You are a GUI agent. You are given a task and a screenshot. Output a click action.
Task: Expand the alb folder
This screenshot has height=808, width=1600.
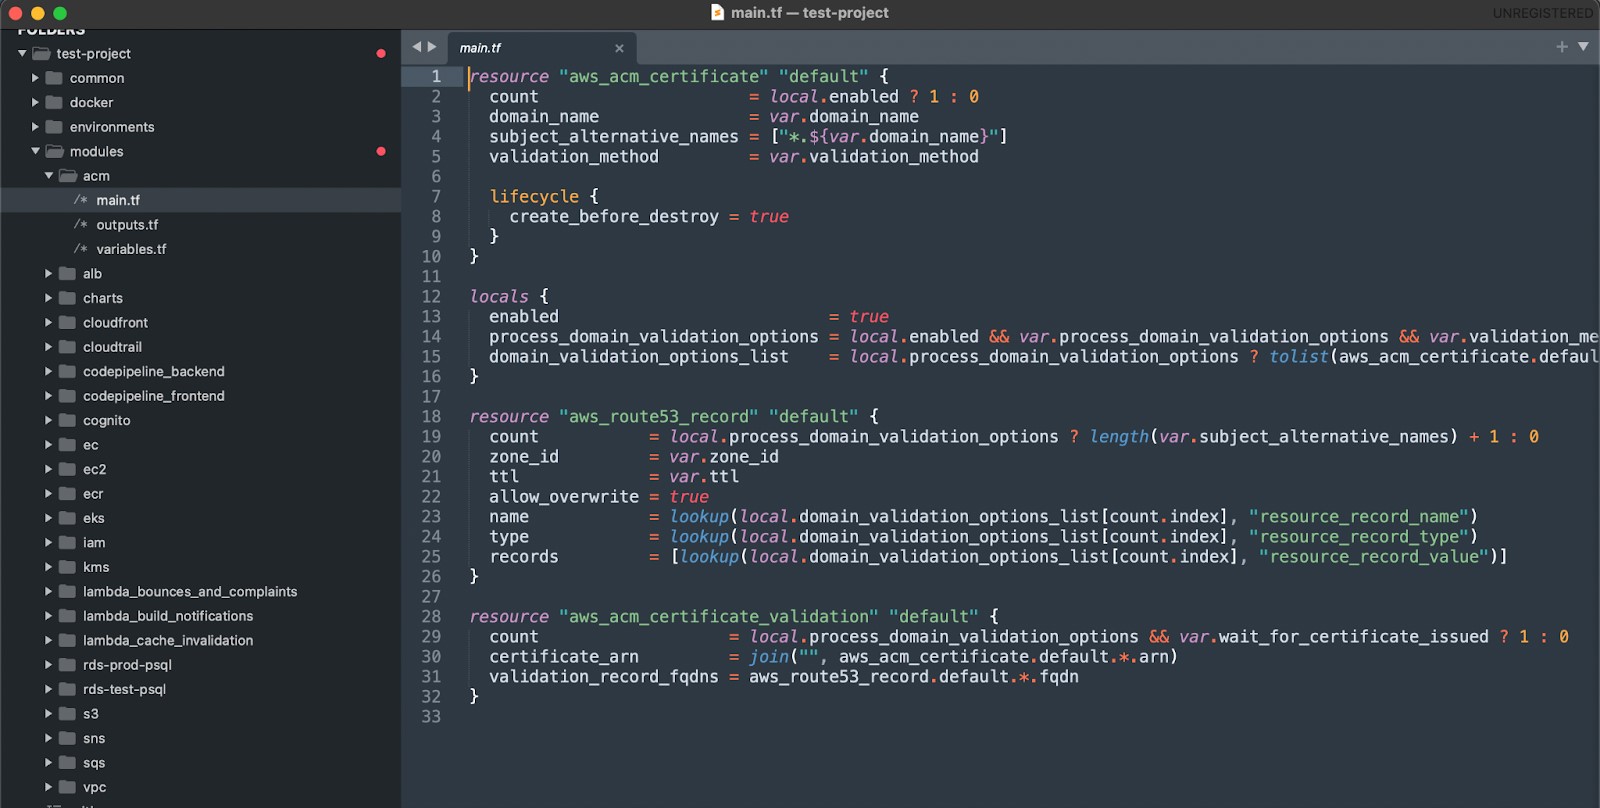(x=48, y=273)
